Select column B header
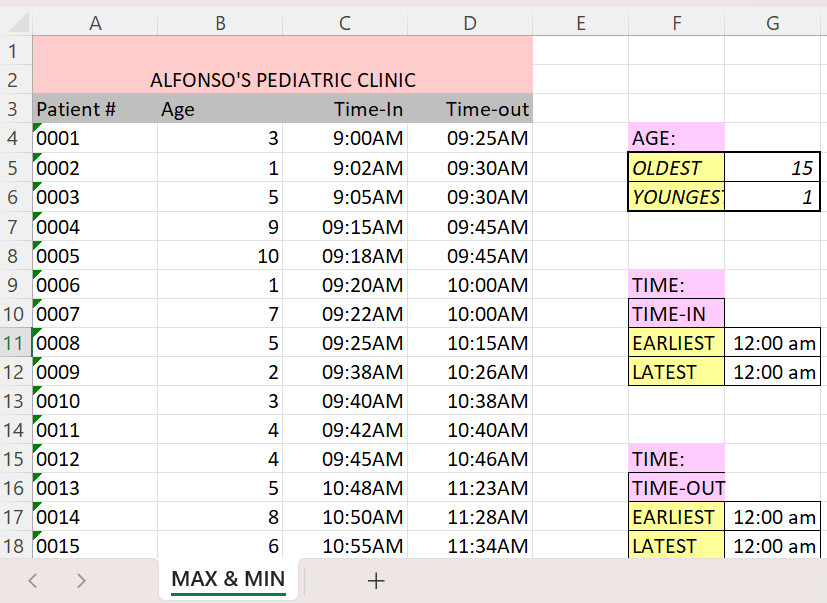 [x=220, y=23]
